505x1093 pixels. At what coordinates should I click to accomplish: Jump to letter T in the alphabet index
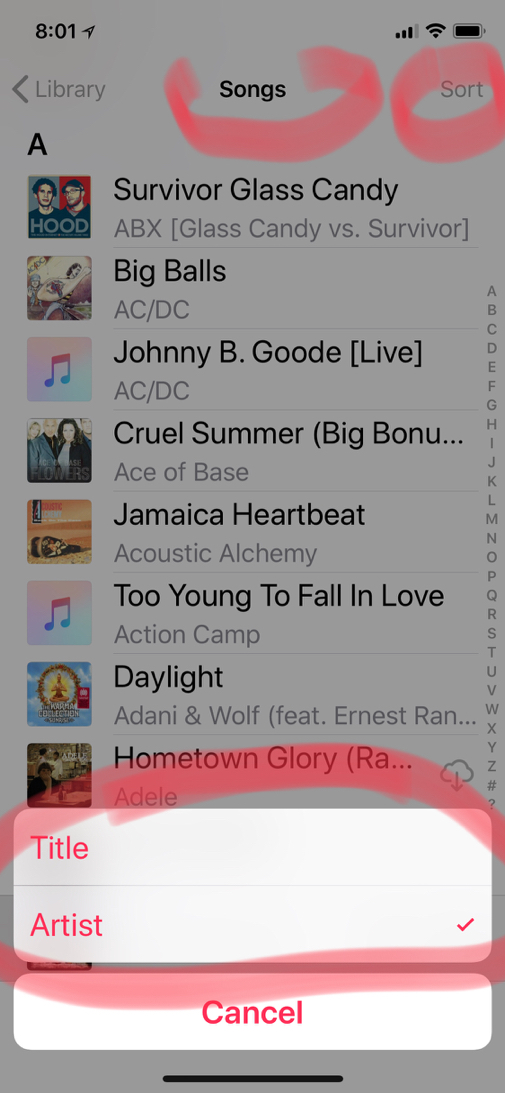[492, 652]
